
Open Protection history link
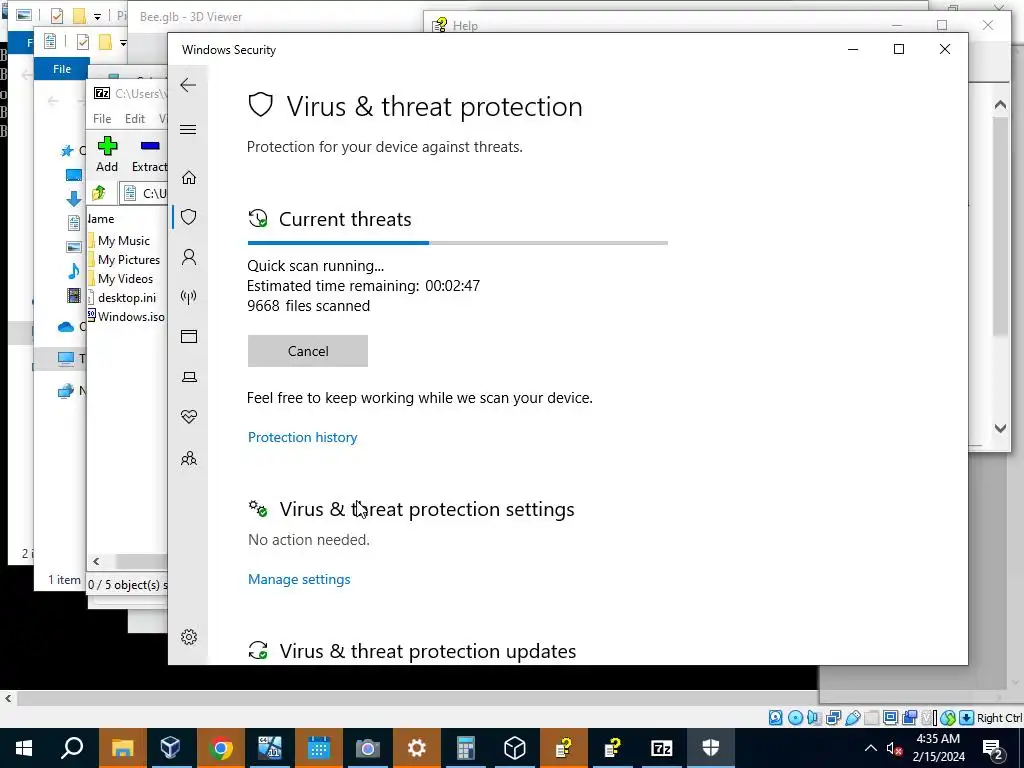coord(302,437)
